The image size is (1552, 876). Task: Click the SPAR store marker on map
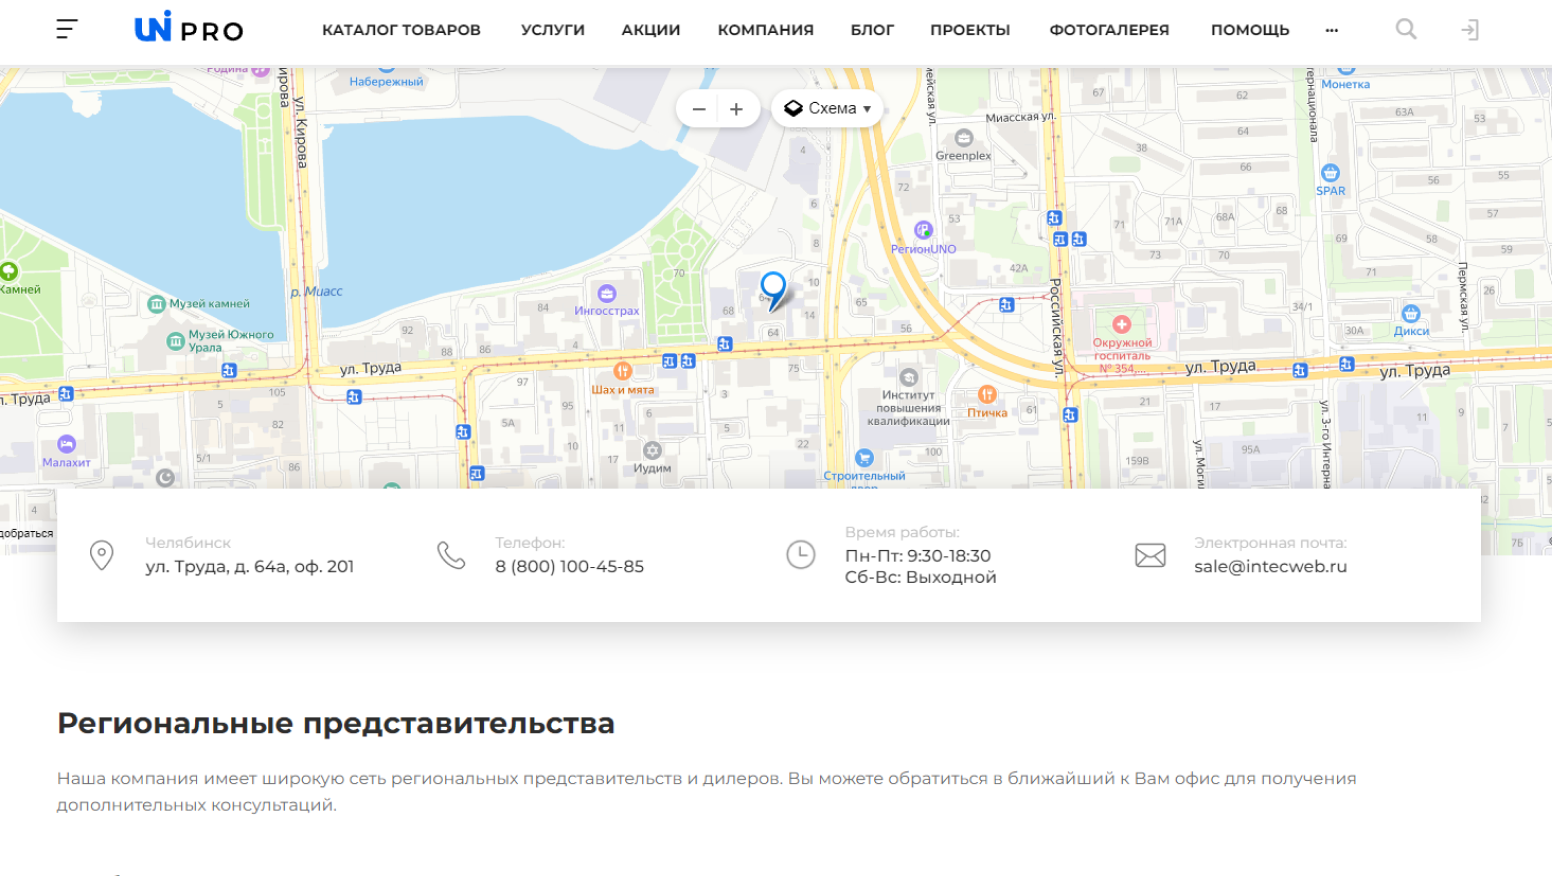(1330, 174)
